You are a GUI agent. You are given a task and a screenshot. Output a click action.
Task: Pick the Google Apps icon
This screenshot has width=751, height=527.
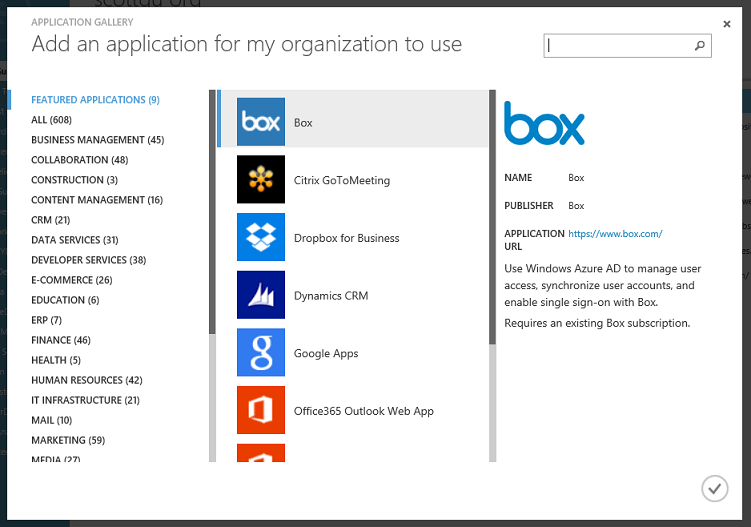coord(260,353)
